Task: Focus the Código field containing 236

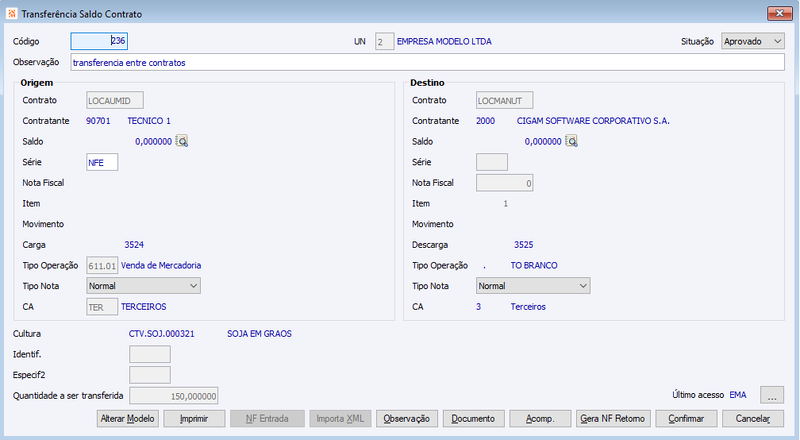Action: (99, 41)
